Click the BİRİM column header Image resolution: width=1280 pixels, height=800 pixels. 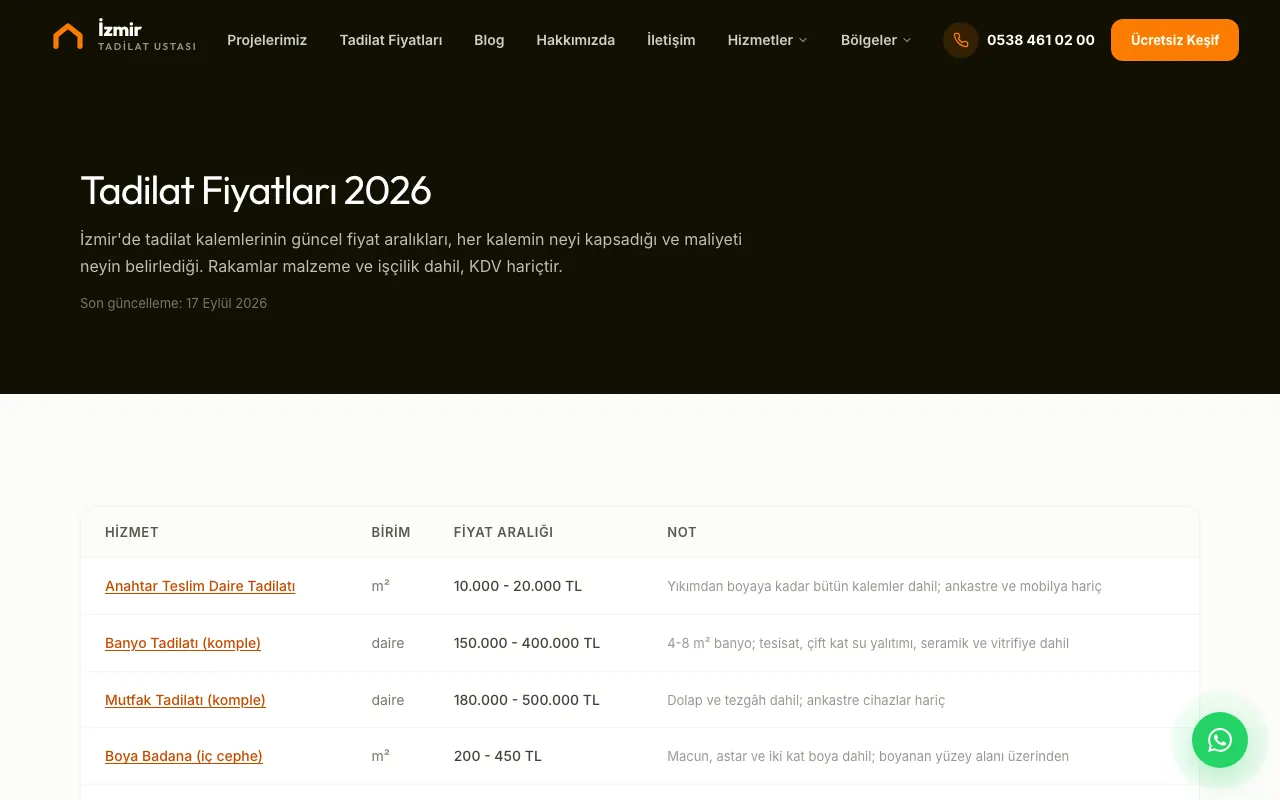[391, 532]
